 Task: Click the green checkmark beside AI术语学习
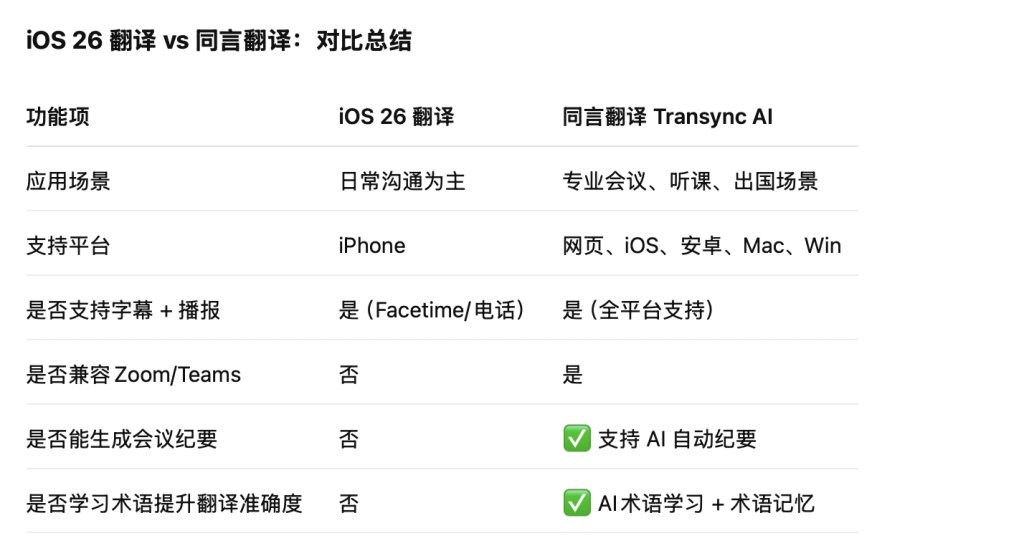point(577,503)
